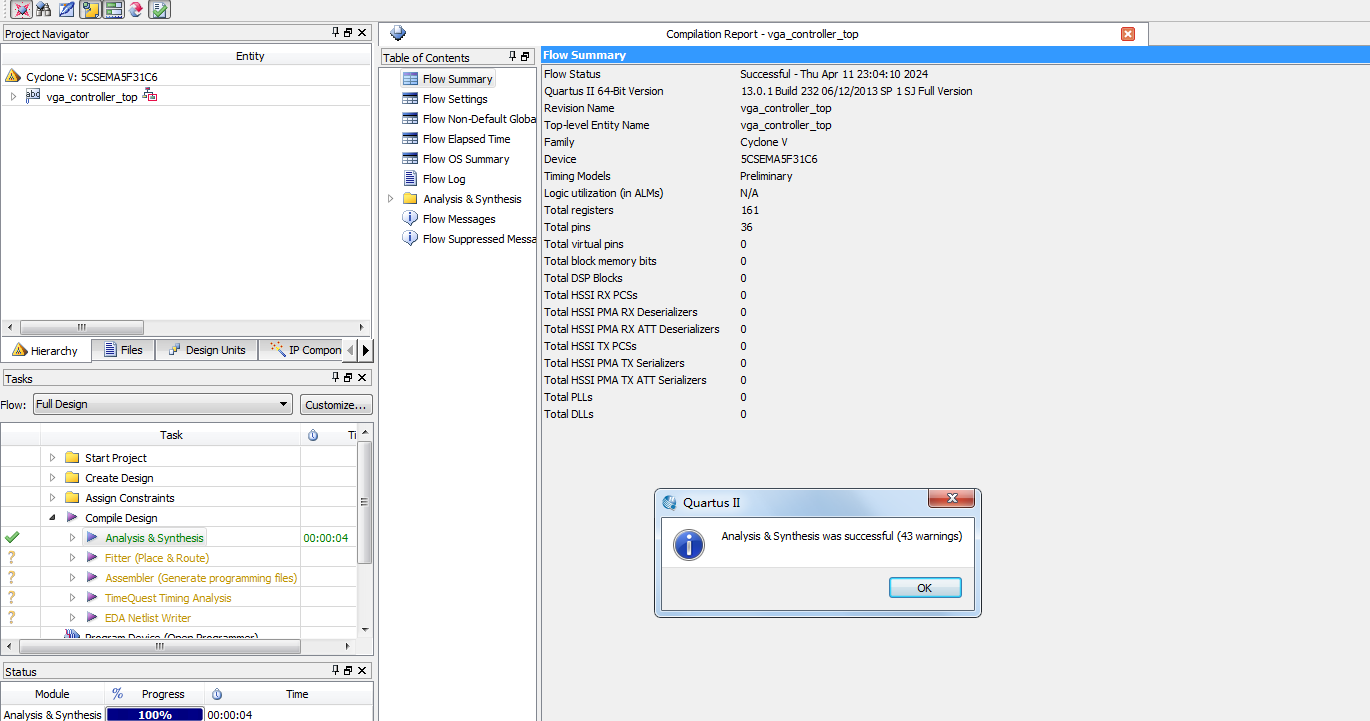
Task: Float the Tasks panel
Action: (348, 378)
